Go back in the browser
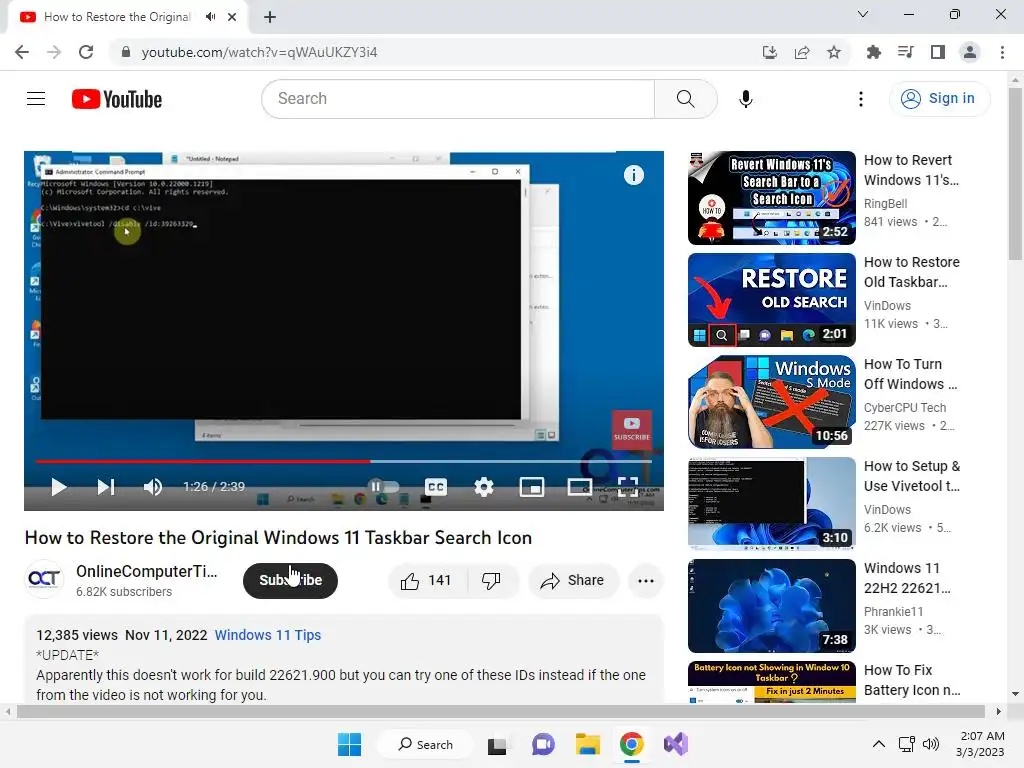This screenshot has height=768, width=1024. [x=22, y=52]
